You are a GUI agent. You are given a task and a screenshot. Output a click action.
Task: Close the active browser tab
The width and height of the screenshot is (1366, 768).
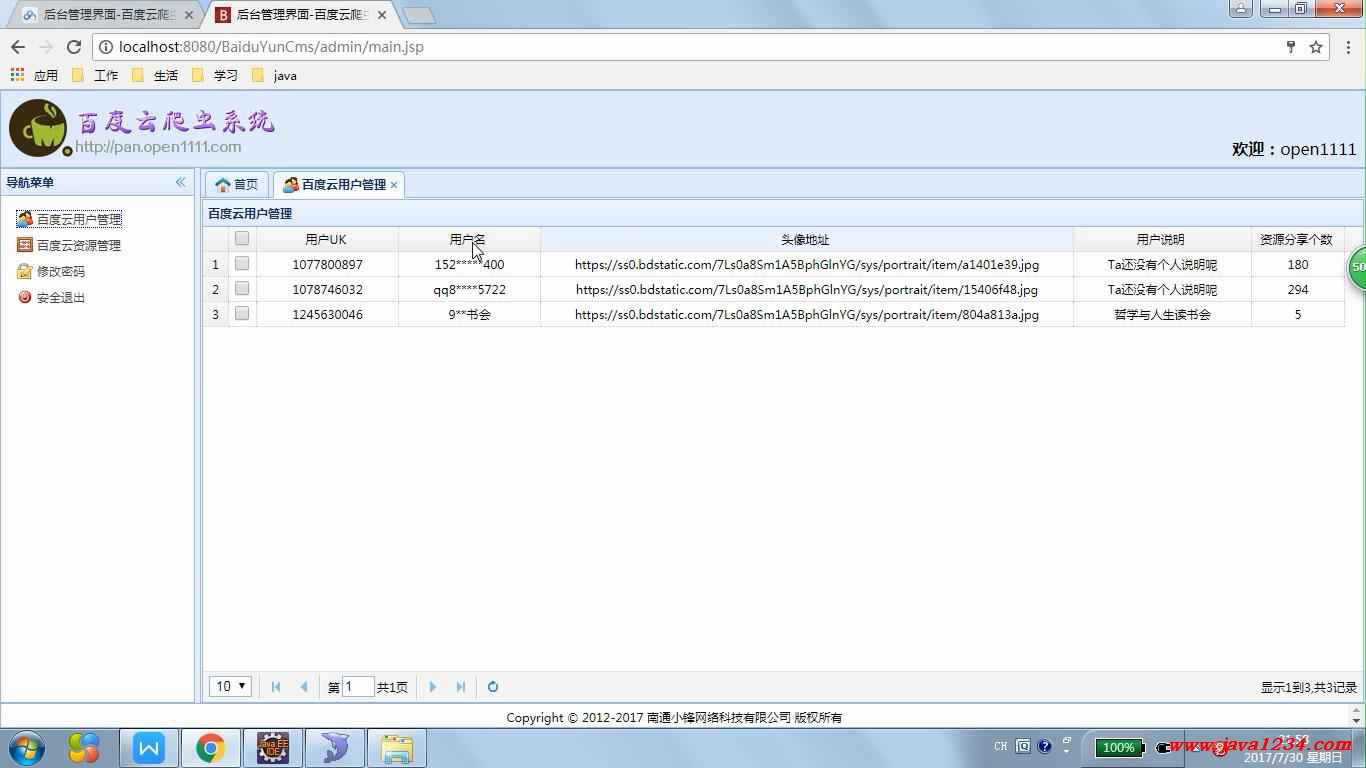point(382,15)
